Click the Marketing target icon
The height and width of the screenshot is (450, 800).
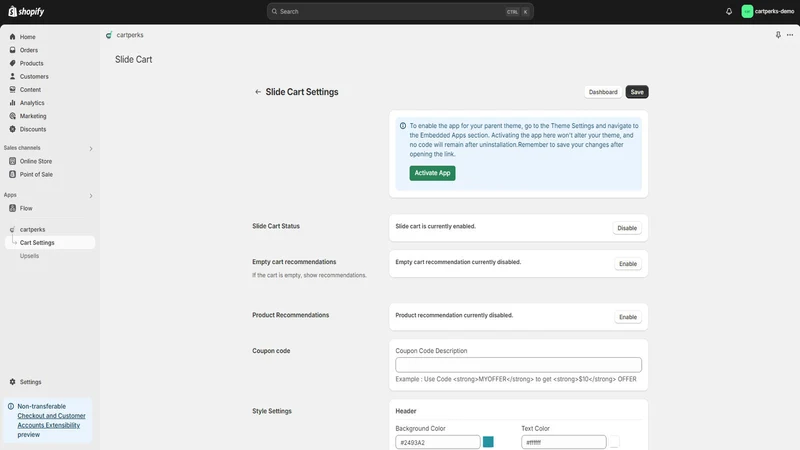pyautogui.click(x=12, y=116)
